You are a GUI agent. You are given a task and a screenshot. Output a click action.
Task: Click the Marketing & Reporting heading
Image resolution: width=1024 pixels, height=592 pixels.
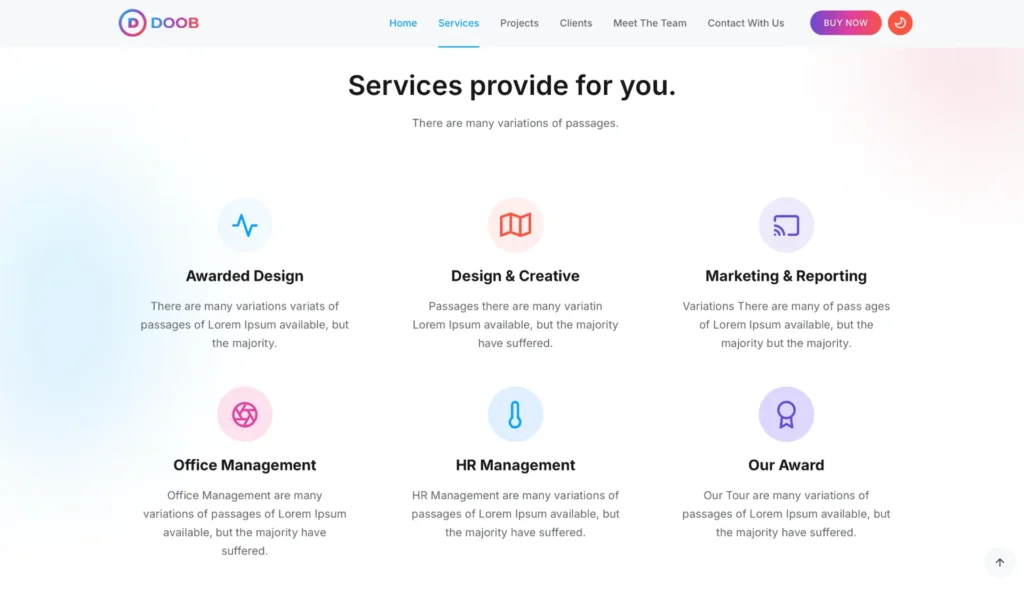coord(786,276)
